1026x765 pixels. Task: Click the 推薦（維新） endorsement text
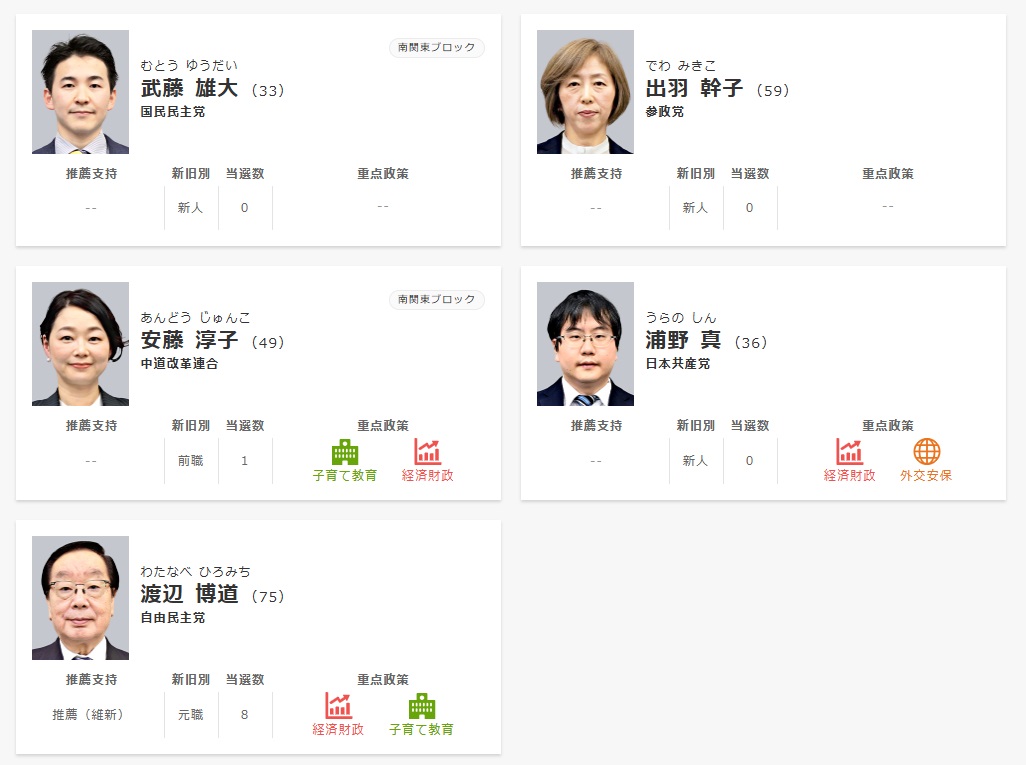coord(88,715)
